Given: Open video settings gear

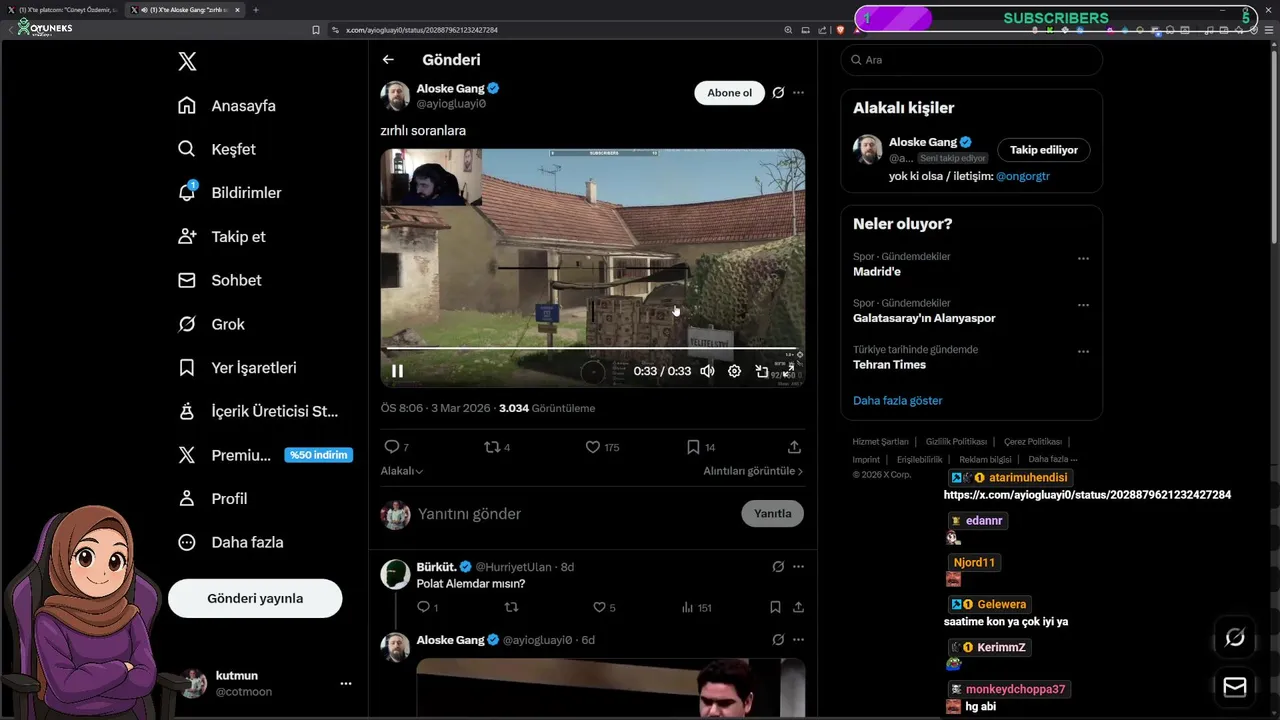Looking at the screenshot, I should pos(734,371).
